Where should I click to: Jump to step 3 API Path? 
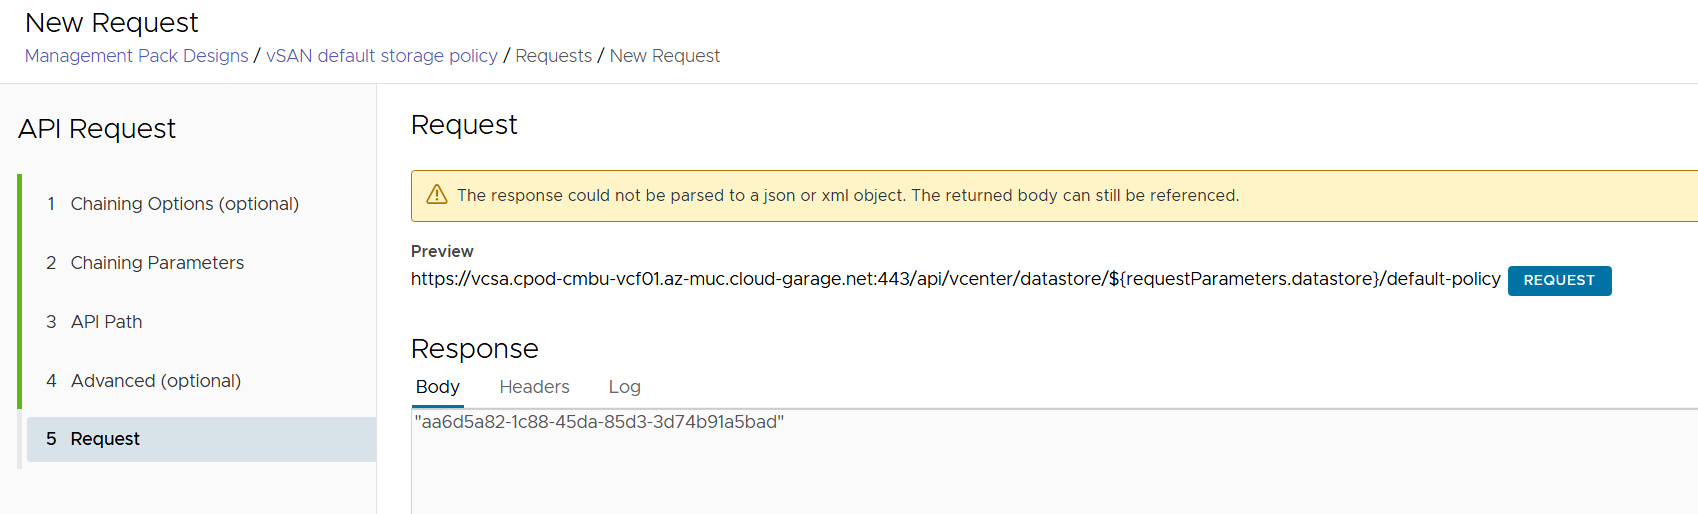pos(106,322)
